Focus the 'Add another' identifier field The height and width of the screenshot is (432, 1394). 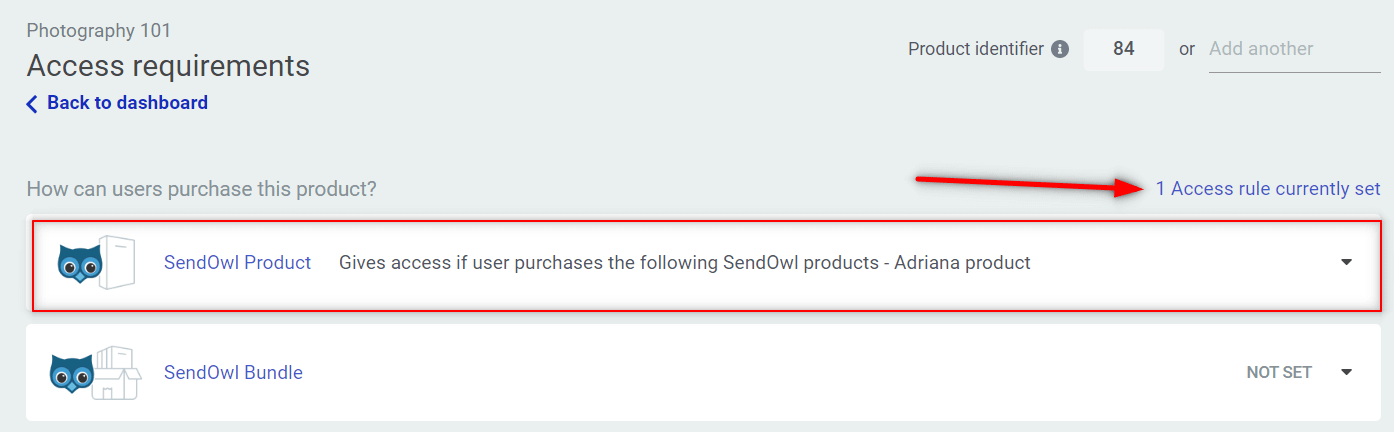[1293, 49]
